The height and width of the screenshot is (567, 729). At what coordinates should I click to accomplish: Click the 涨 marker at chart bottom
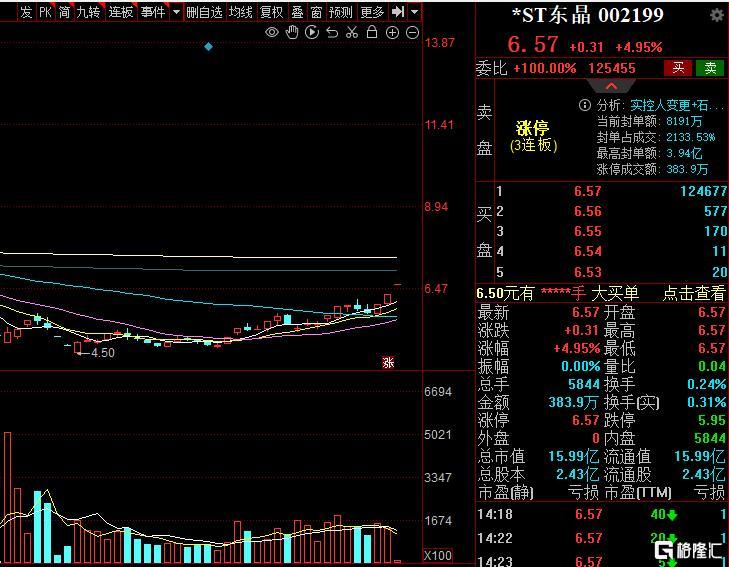pos(388,363)
